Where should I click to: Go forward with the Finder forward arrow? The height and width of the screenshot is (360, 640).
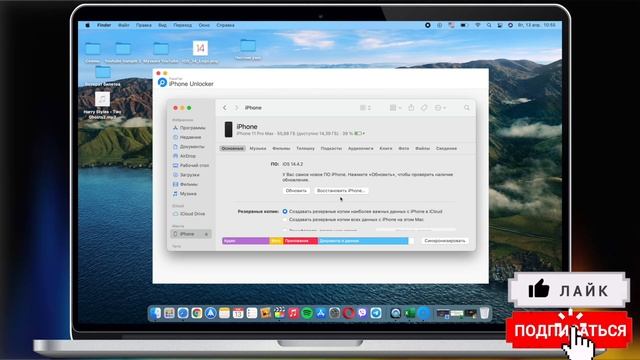[x=236, y=108]
